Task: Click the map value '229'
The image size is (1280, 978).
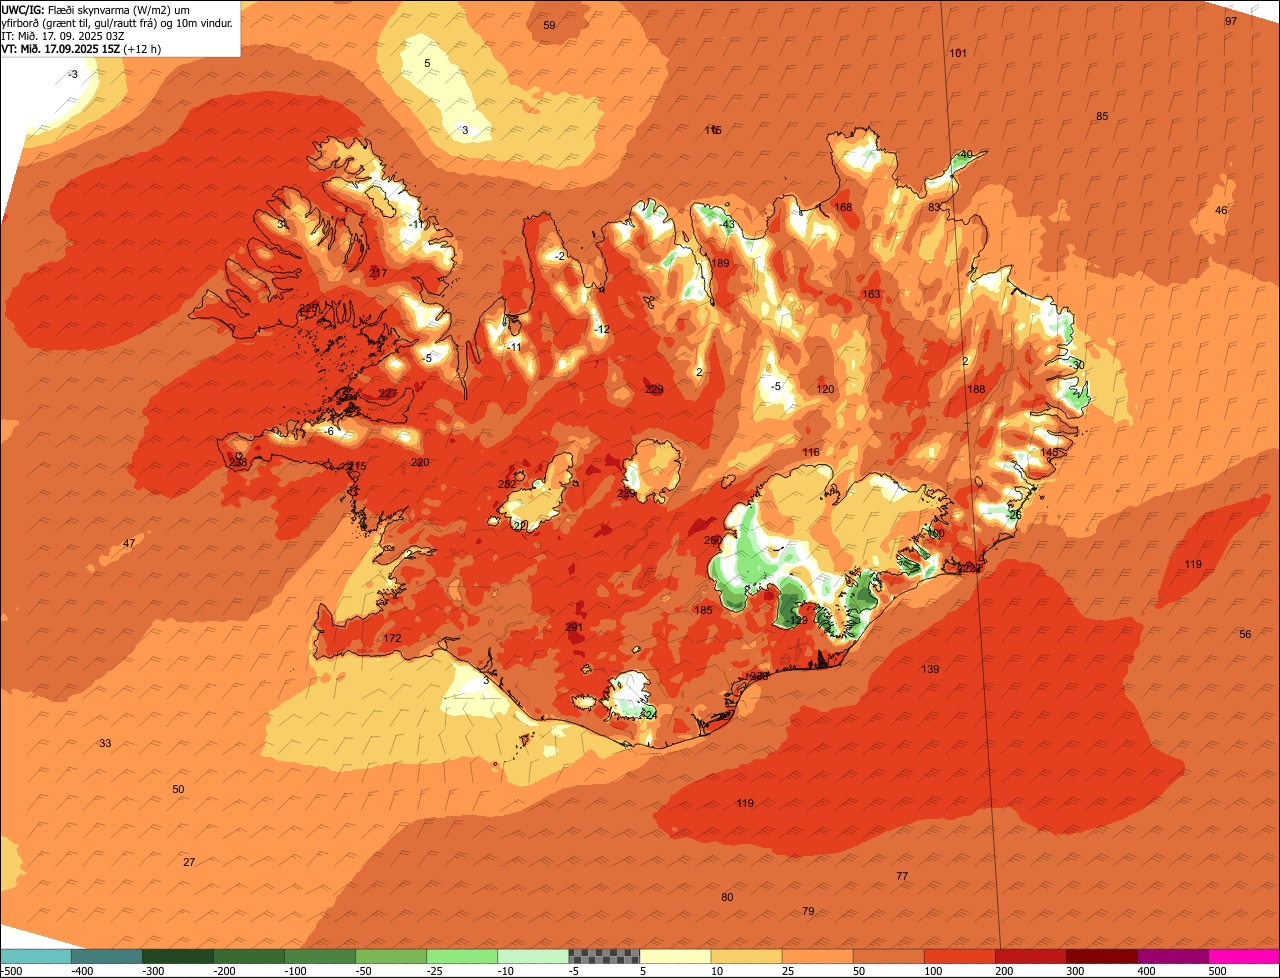Action: click(654, 390)
